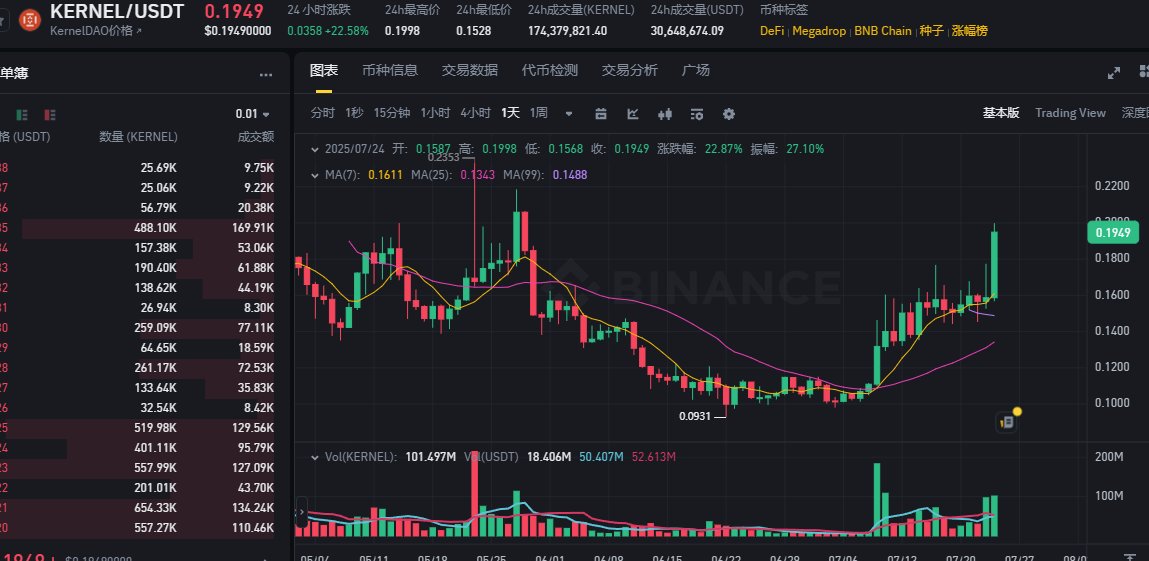This screenshot has height=561, width=1149.
Task: Collapse the MA indicator row chevron
Action: point(315,175)
